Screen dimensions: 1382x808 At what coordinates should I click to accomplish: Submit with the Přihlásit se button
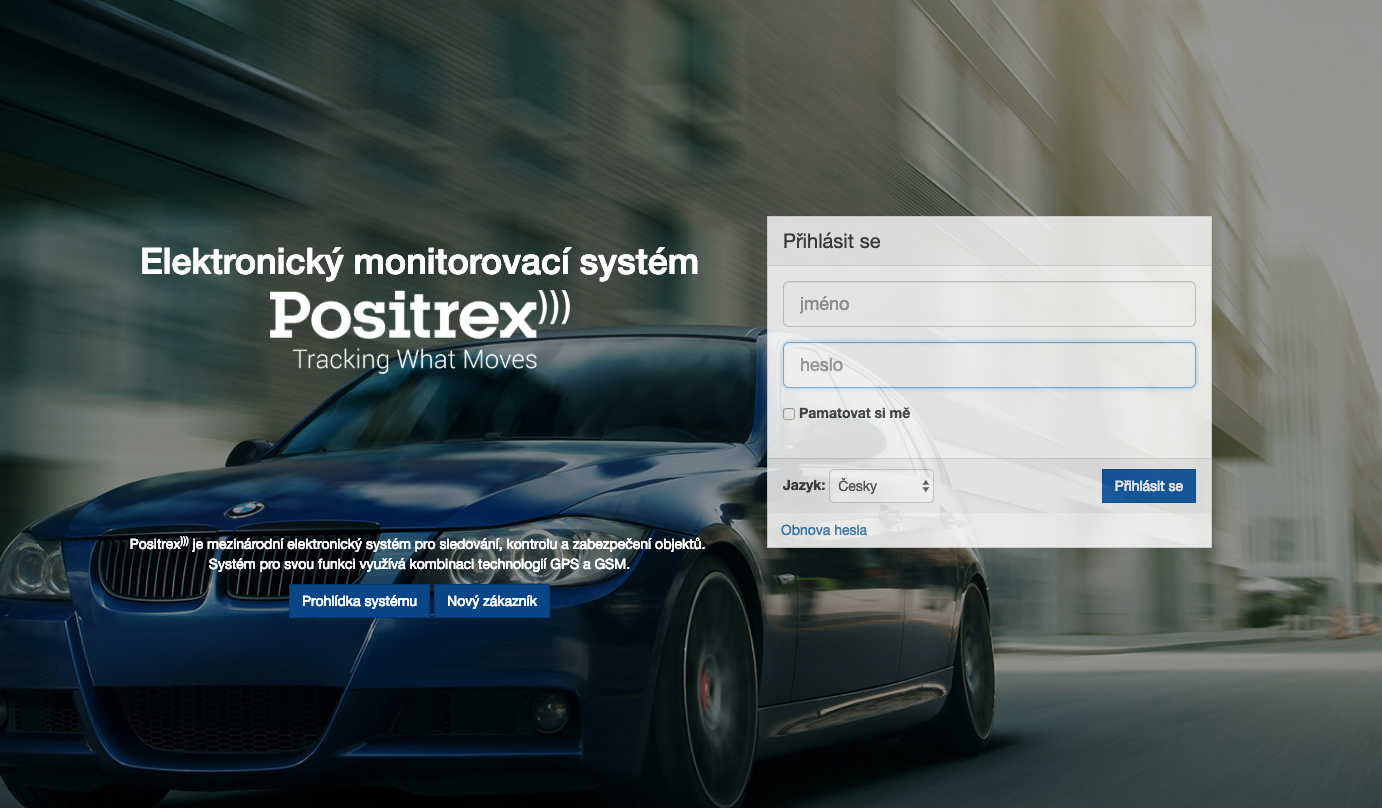click(1149, 486)
